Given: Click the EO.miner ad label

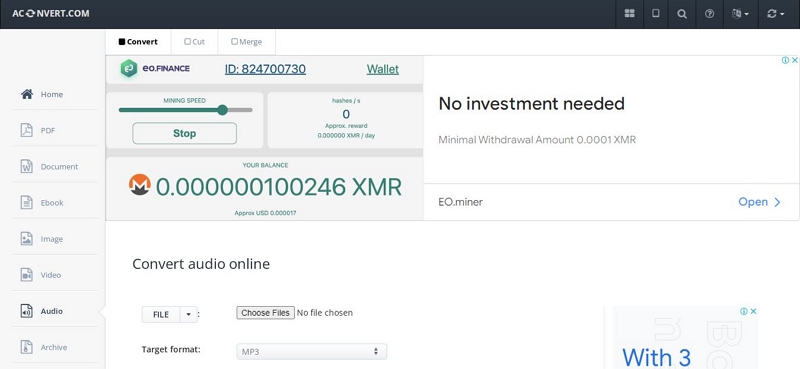Looking at the screenshot, I should (461, 202).
